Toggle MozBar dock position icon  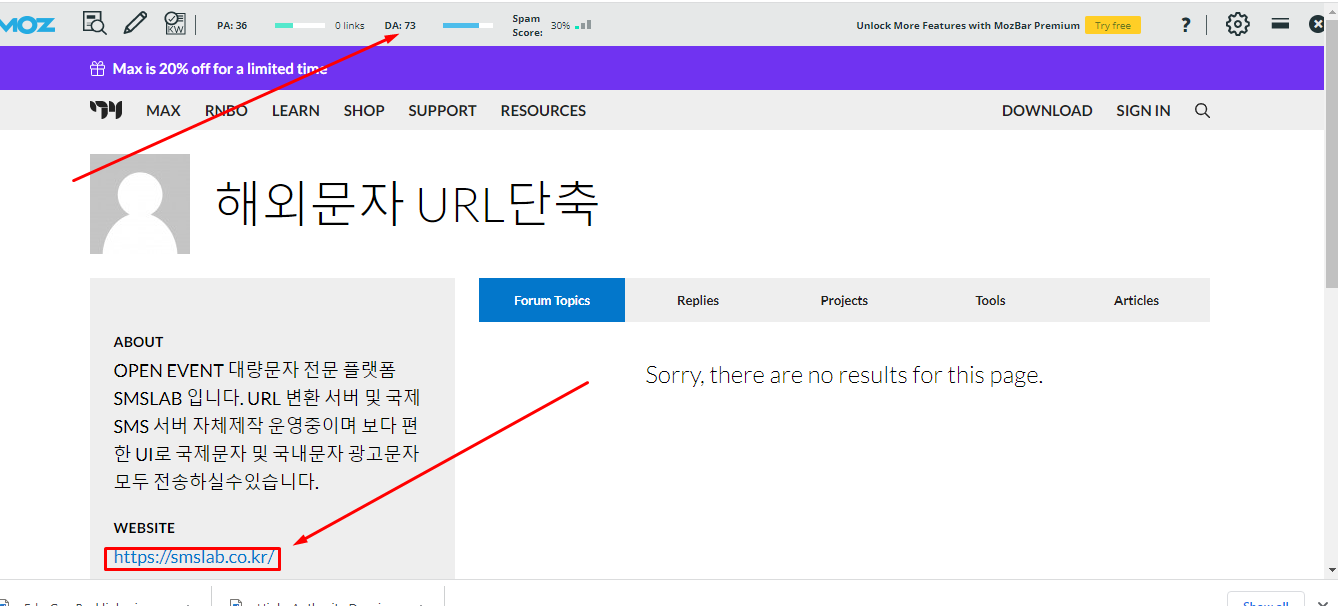click(x=1280, y=23)
